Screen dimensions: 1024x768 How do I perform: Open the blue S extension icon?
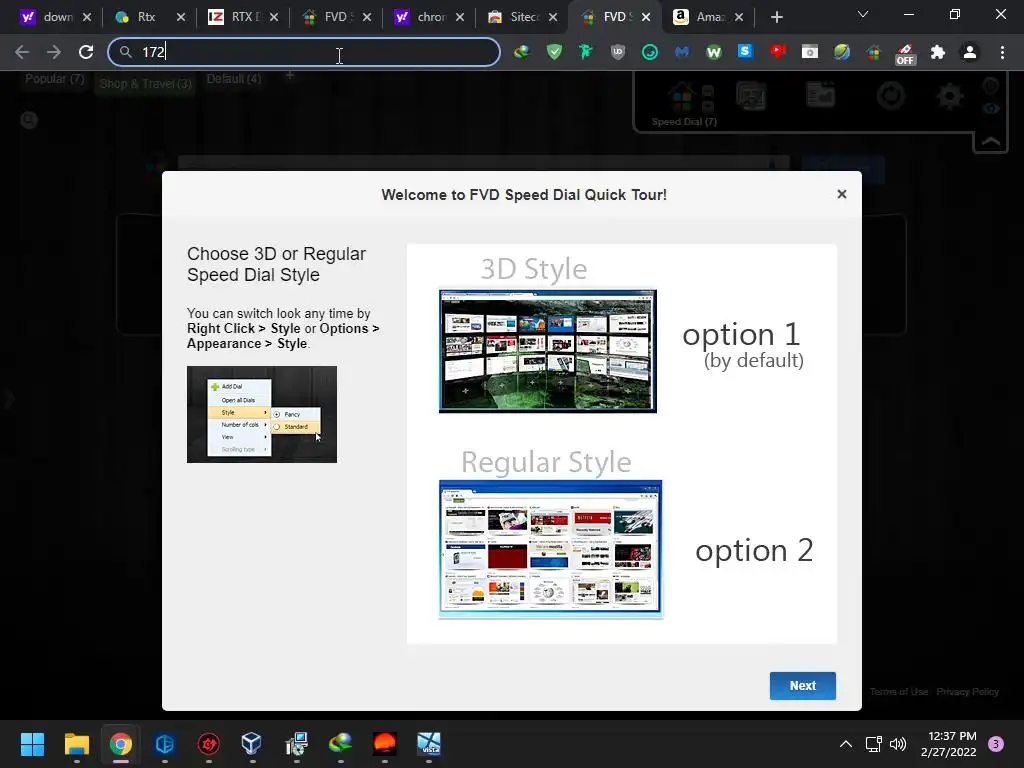point(745,51)
